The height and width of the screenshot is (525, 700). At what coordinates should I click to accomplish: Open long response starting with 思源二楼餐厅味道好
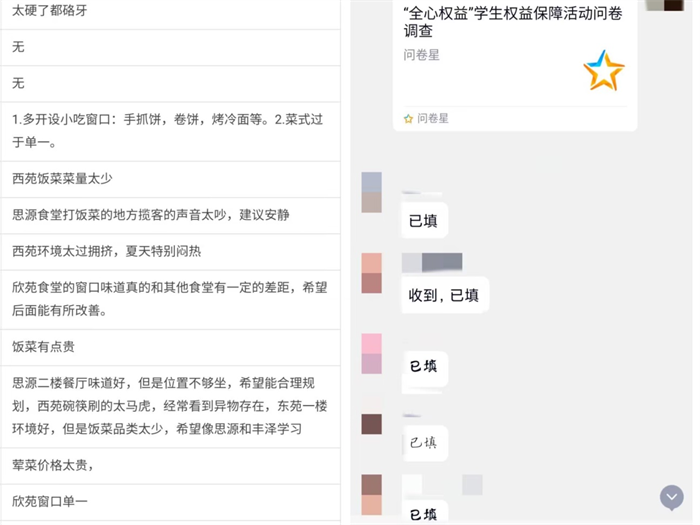(170, 405)
